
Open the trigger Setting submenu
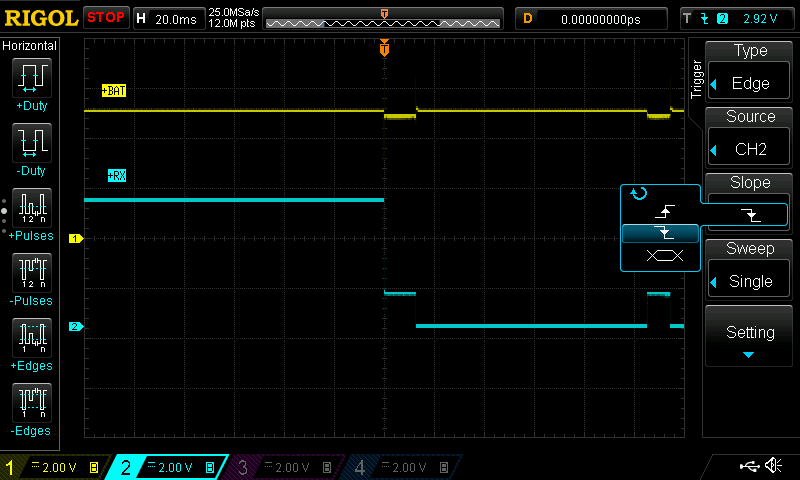pyautogui.click(x=749, y=336)
